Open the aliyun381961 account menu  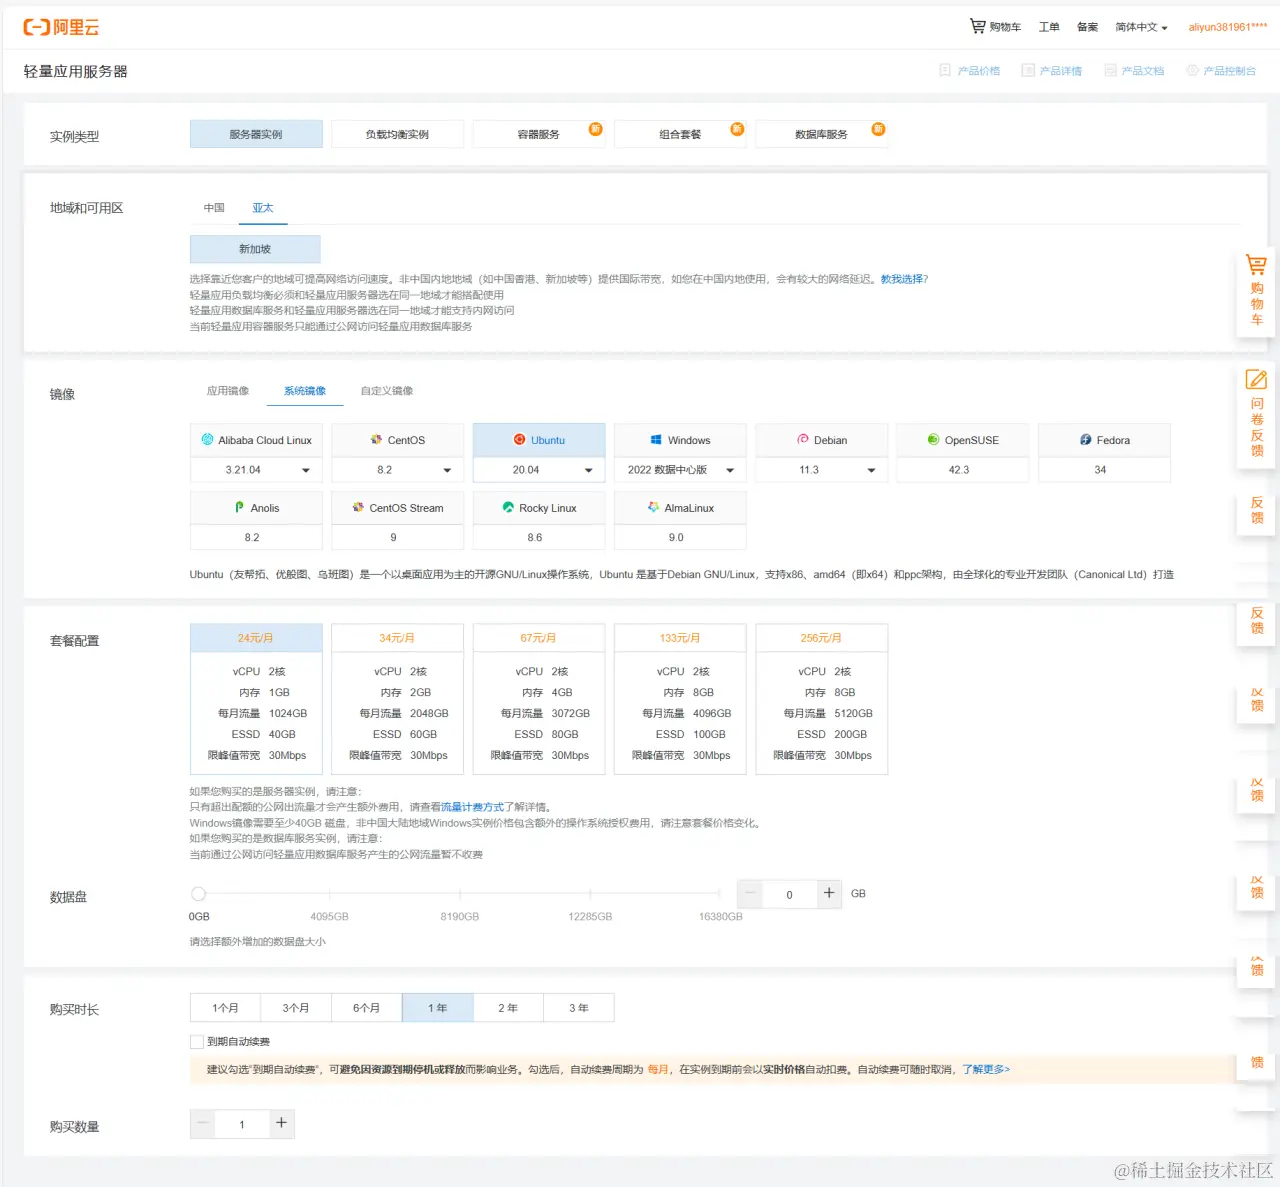(1228, 27)
